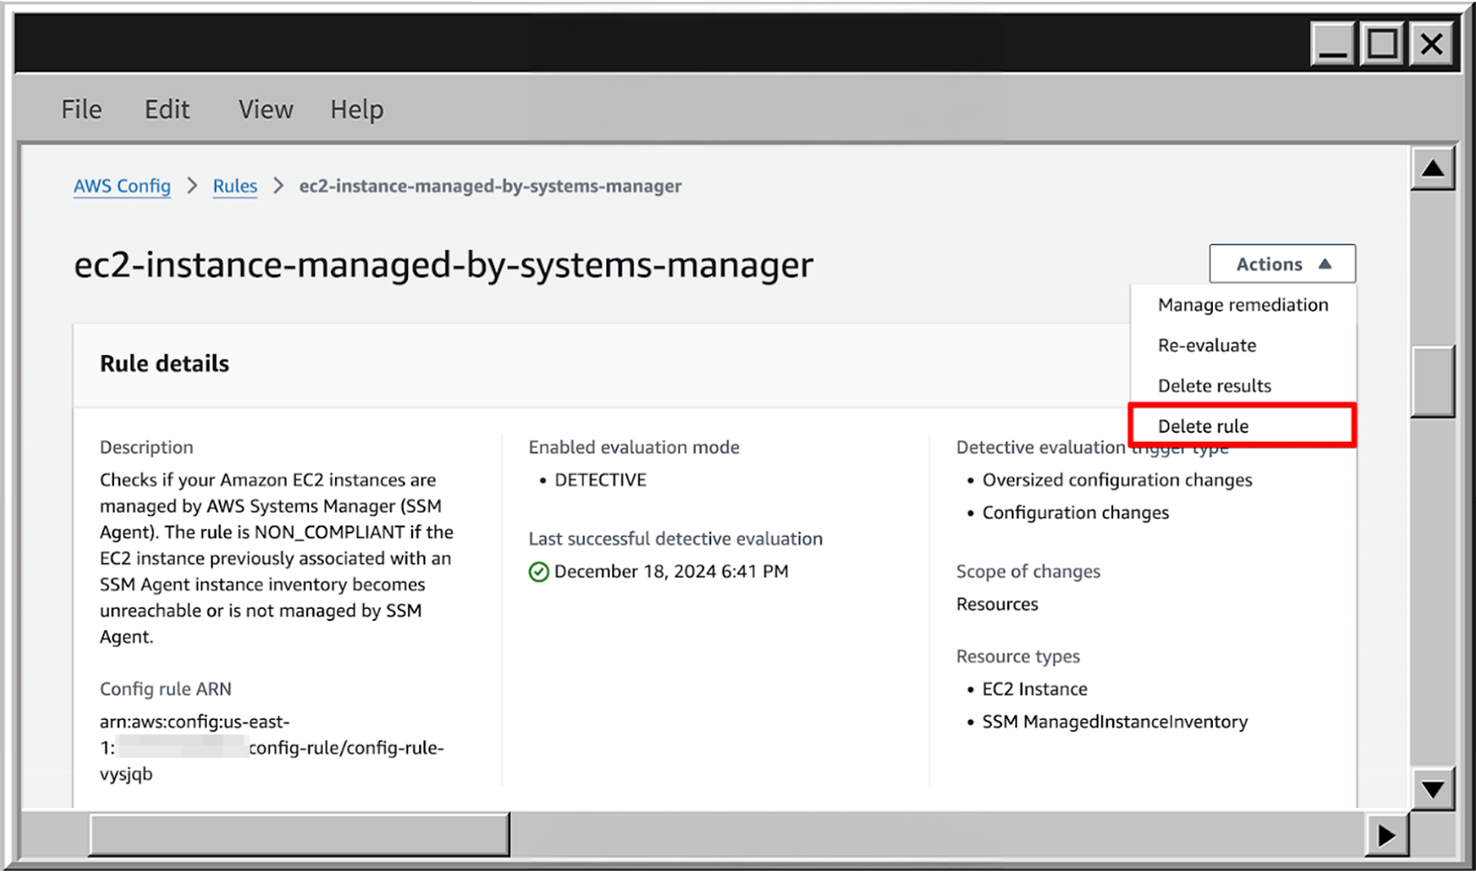Click 'EC2 Instance' resource type

[x=1035, y=689]
